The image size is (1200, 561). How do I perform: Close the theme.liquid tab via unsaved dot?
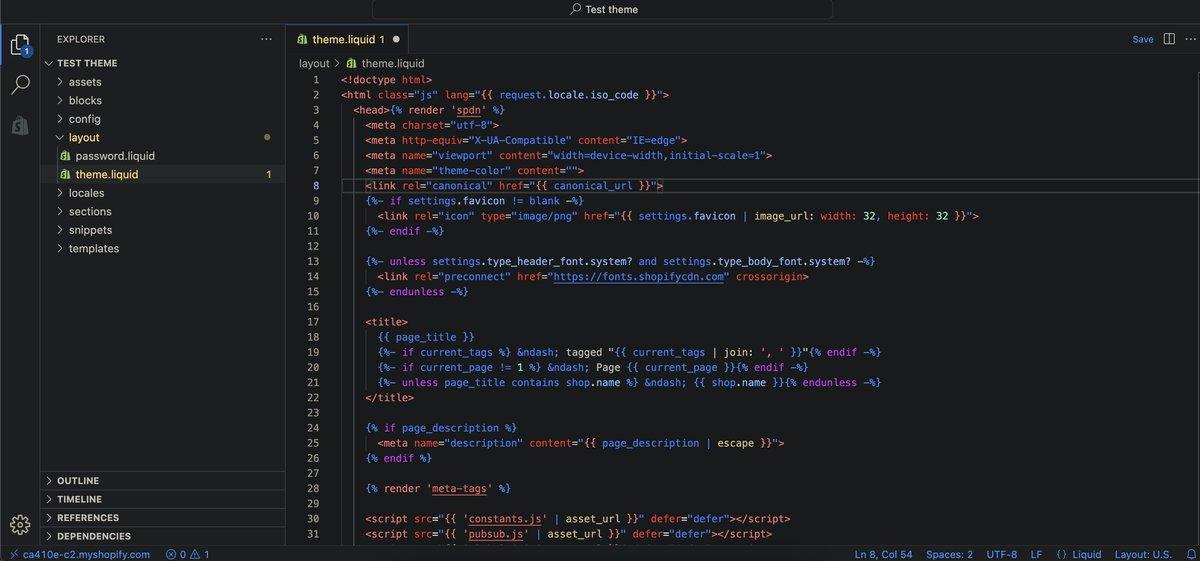(x=396, y=39)
